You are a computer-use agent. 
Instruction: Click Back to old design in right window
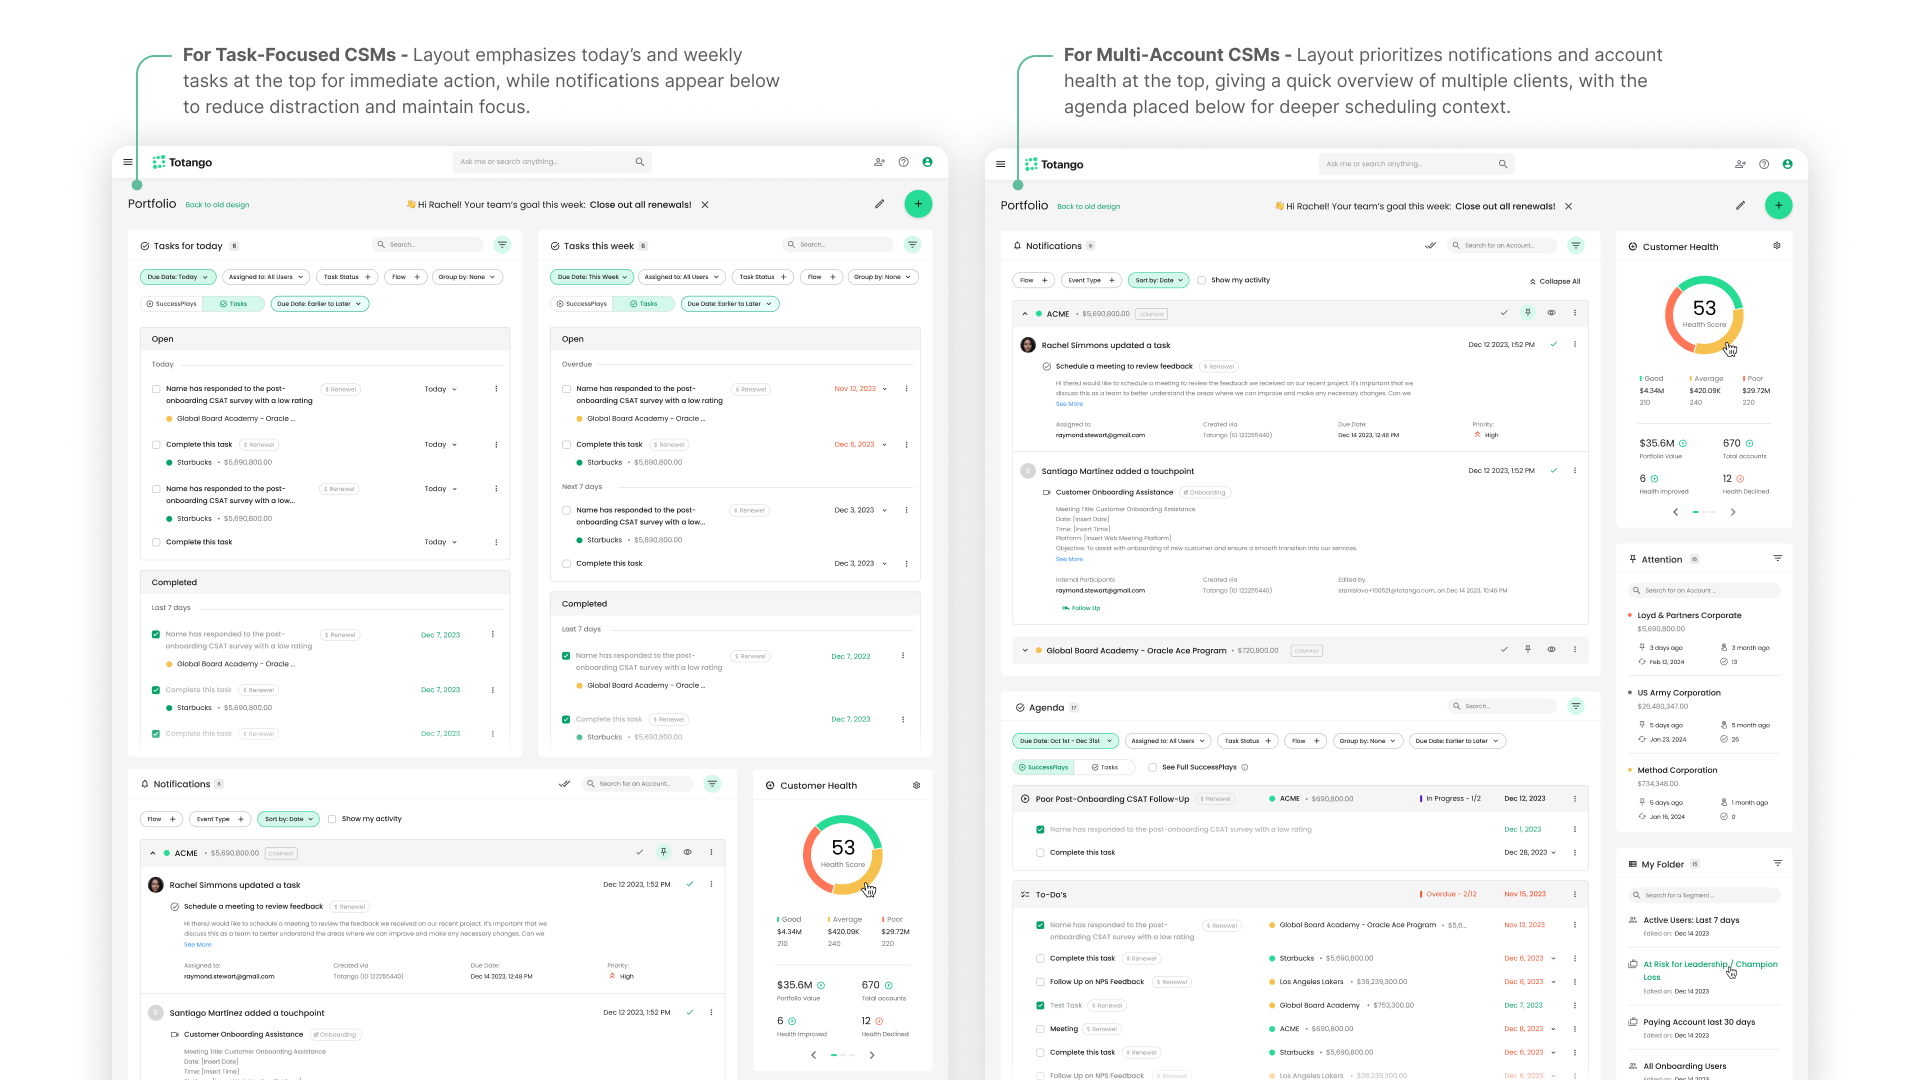click(1089, 207)
